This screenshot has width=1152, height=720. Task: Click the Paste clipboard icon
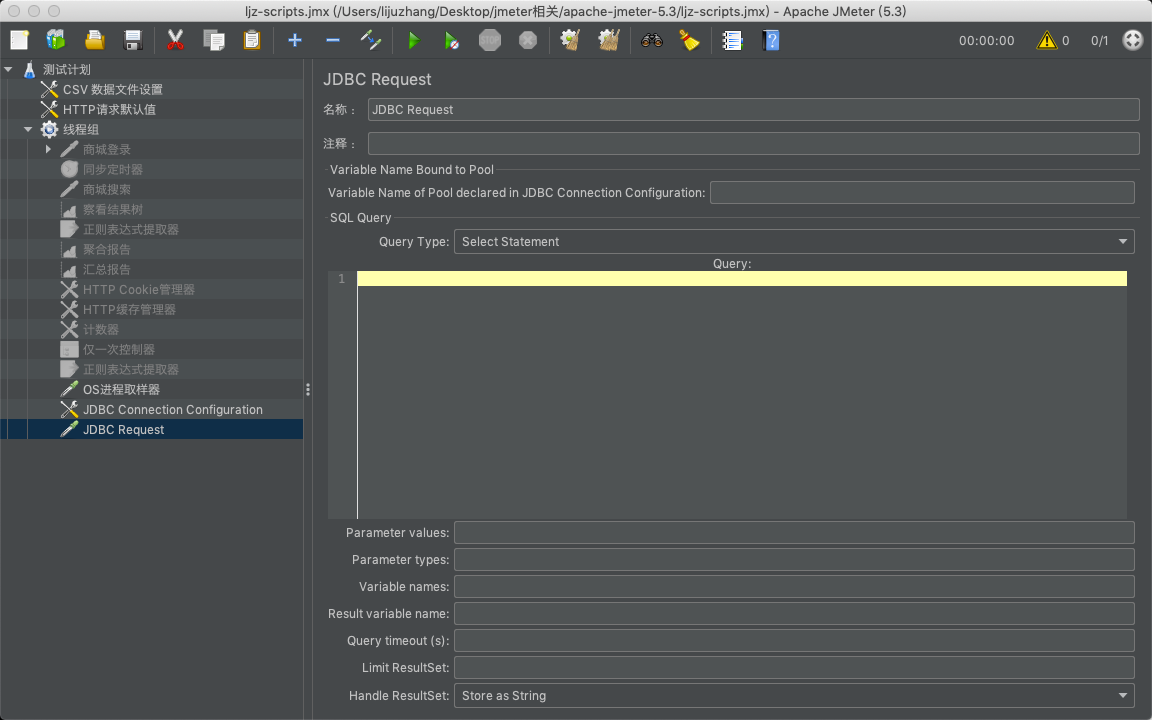point(252,40)
